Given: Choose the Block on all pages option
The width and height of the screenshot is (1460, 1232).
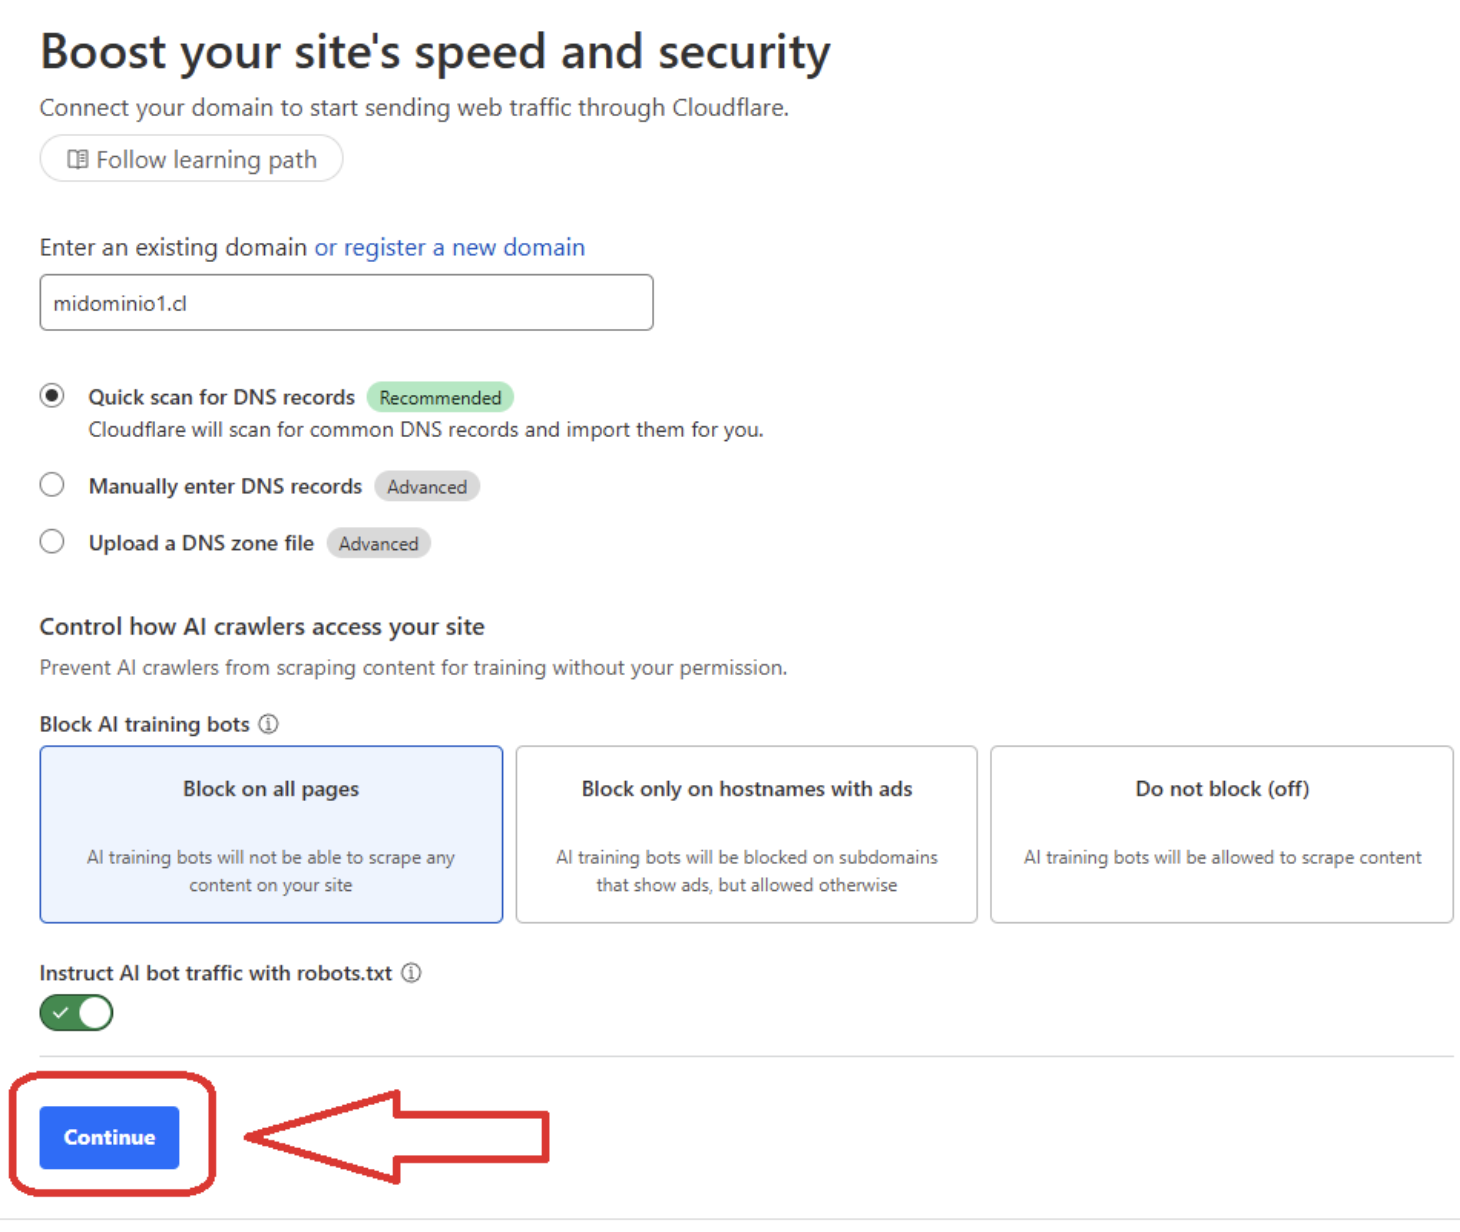Looking at the screenshot, I should (271, 834).
